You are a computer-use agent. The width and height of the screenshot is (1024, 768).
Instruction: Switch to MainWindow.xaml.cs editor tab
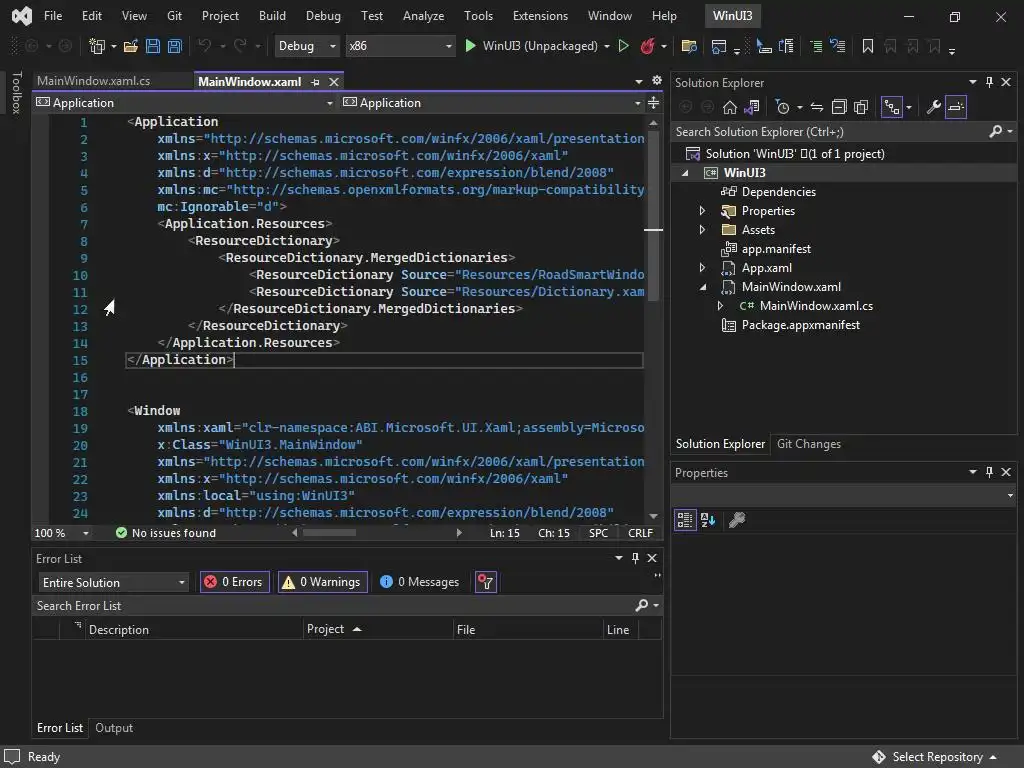[93, 81]
